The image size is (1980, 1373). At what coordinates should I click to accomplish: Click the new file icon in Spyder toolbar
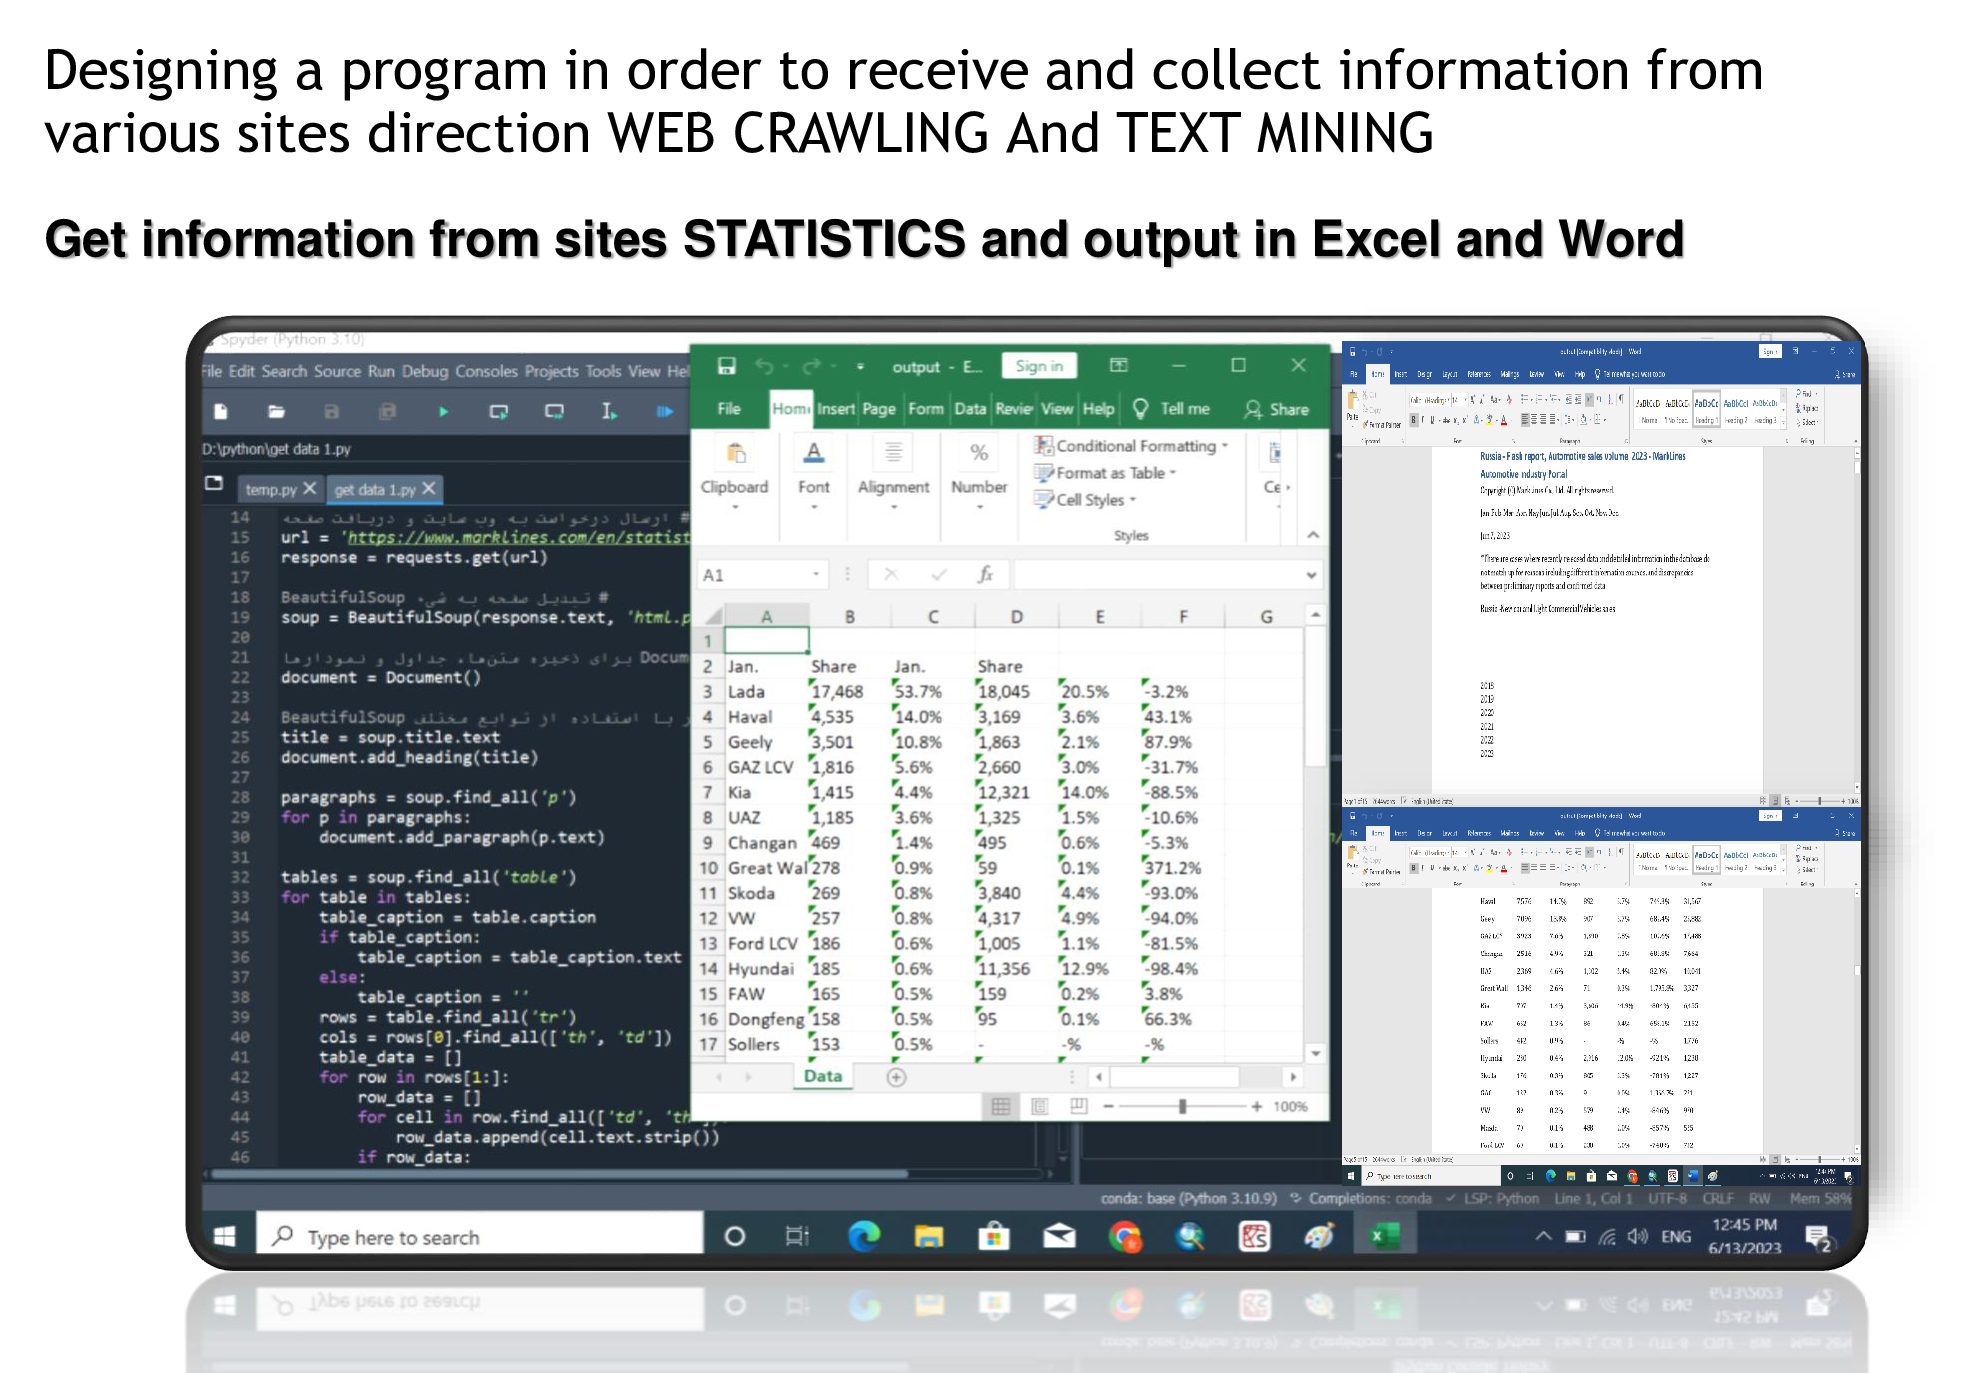click(221, 411)
